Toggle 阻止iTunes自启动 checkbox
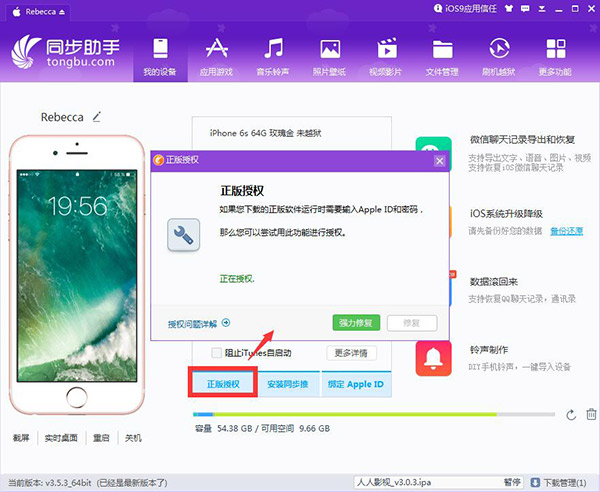Viewport: 600px width, 492px height. (217, 352)
